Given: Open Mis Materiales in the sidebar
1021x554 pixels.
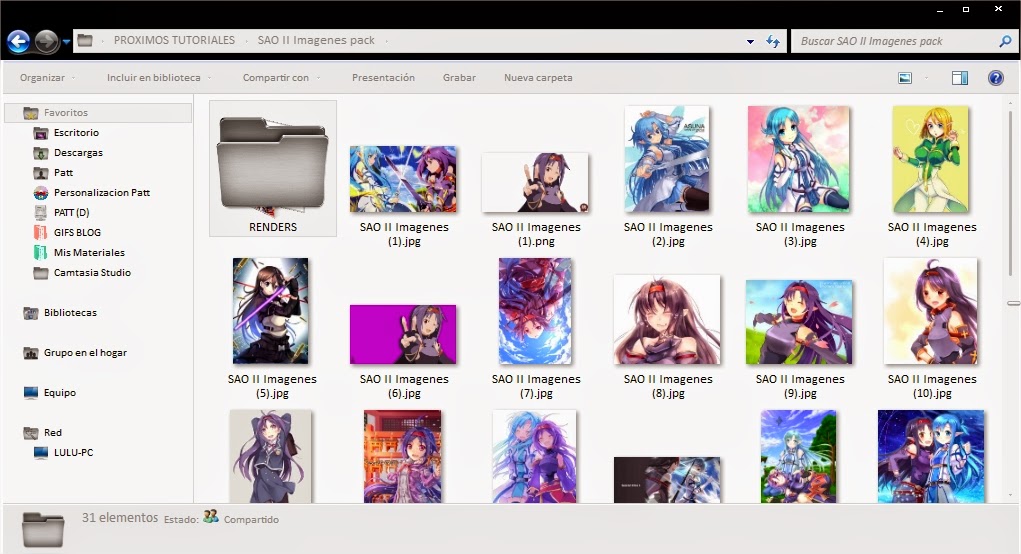Looking at the screenshot, I should point(89,253).
